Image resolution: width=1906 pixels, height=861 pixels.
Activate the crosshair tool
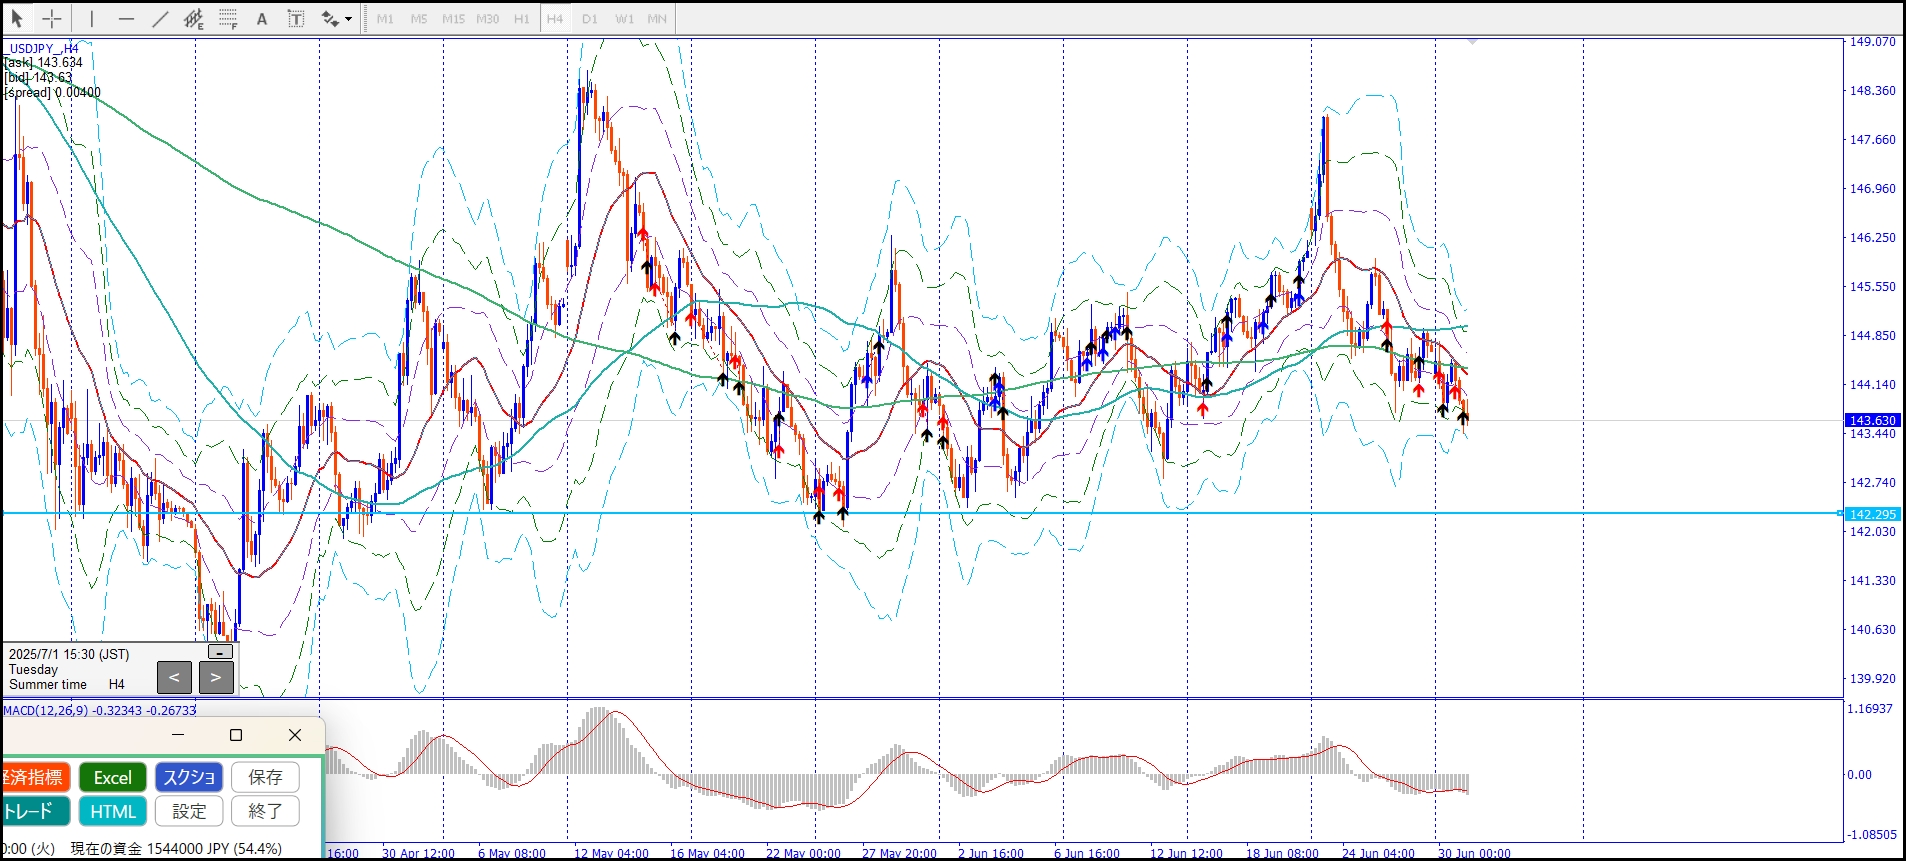[52, 18]
